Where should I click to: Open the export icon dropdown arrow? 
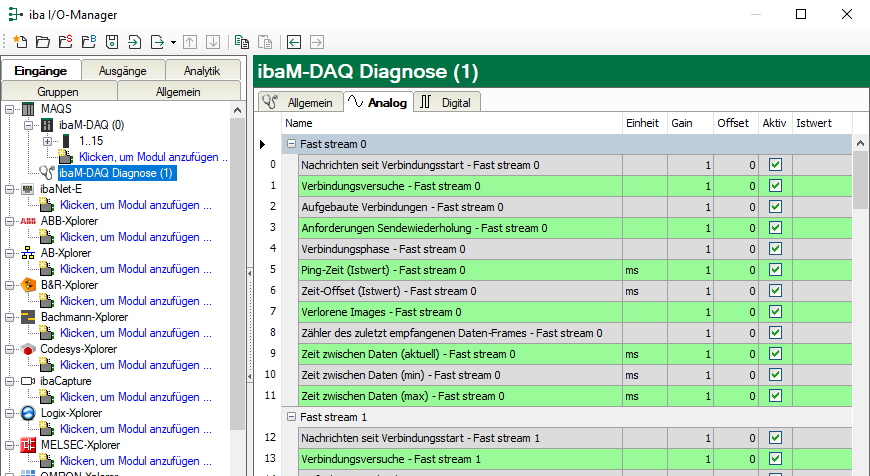coord(173,42)
